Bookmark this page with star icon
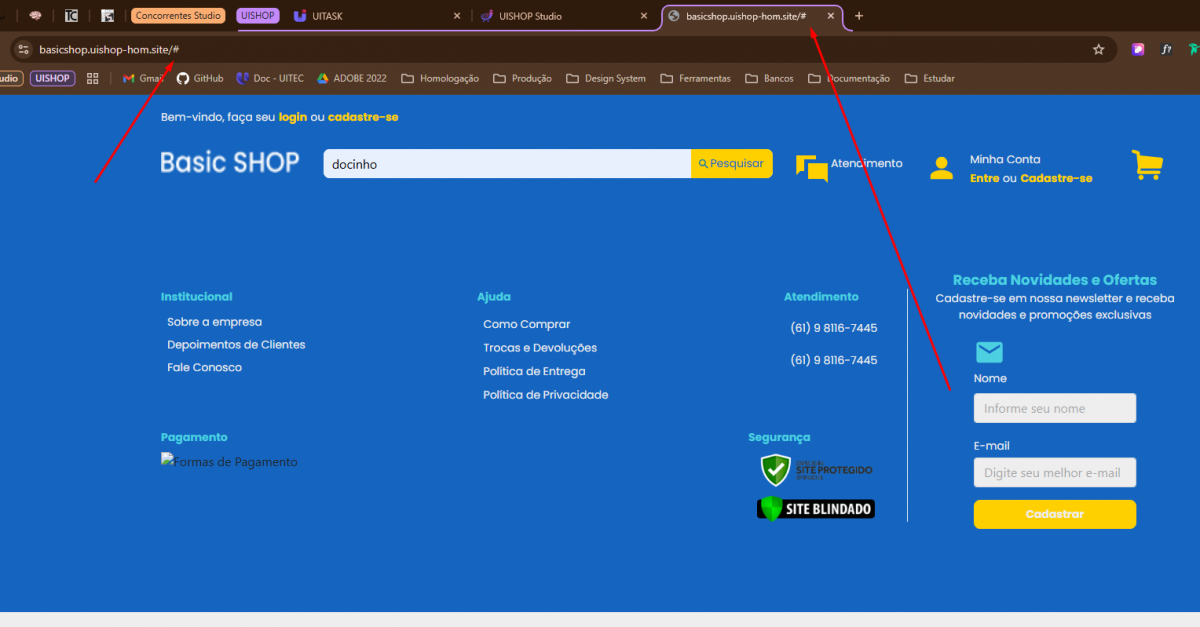Image resolution: width=1200 pixels, height=627 pixels. (1098, 49)
